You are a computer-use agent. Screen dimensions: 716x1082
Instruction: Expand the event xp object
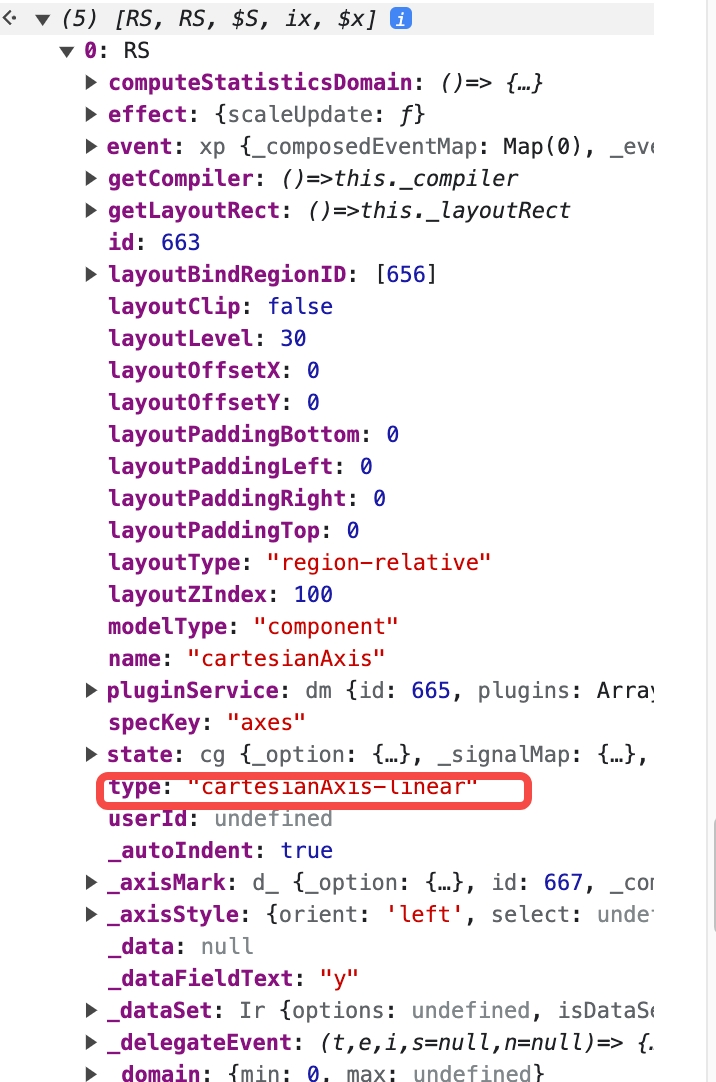click(x=91, y=146)
